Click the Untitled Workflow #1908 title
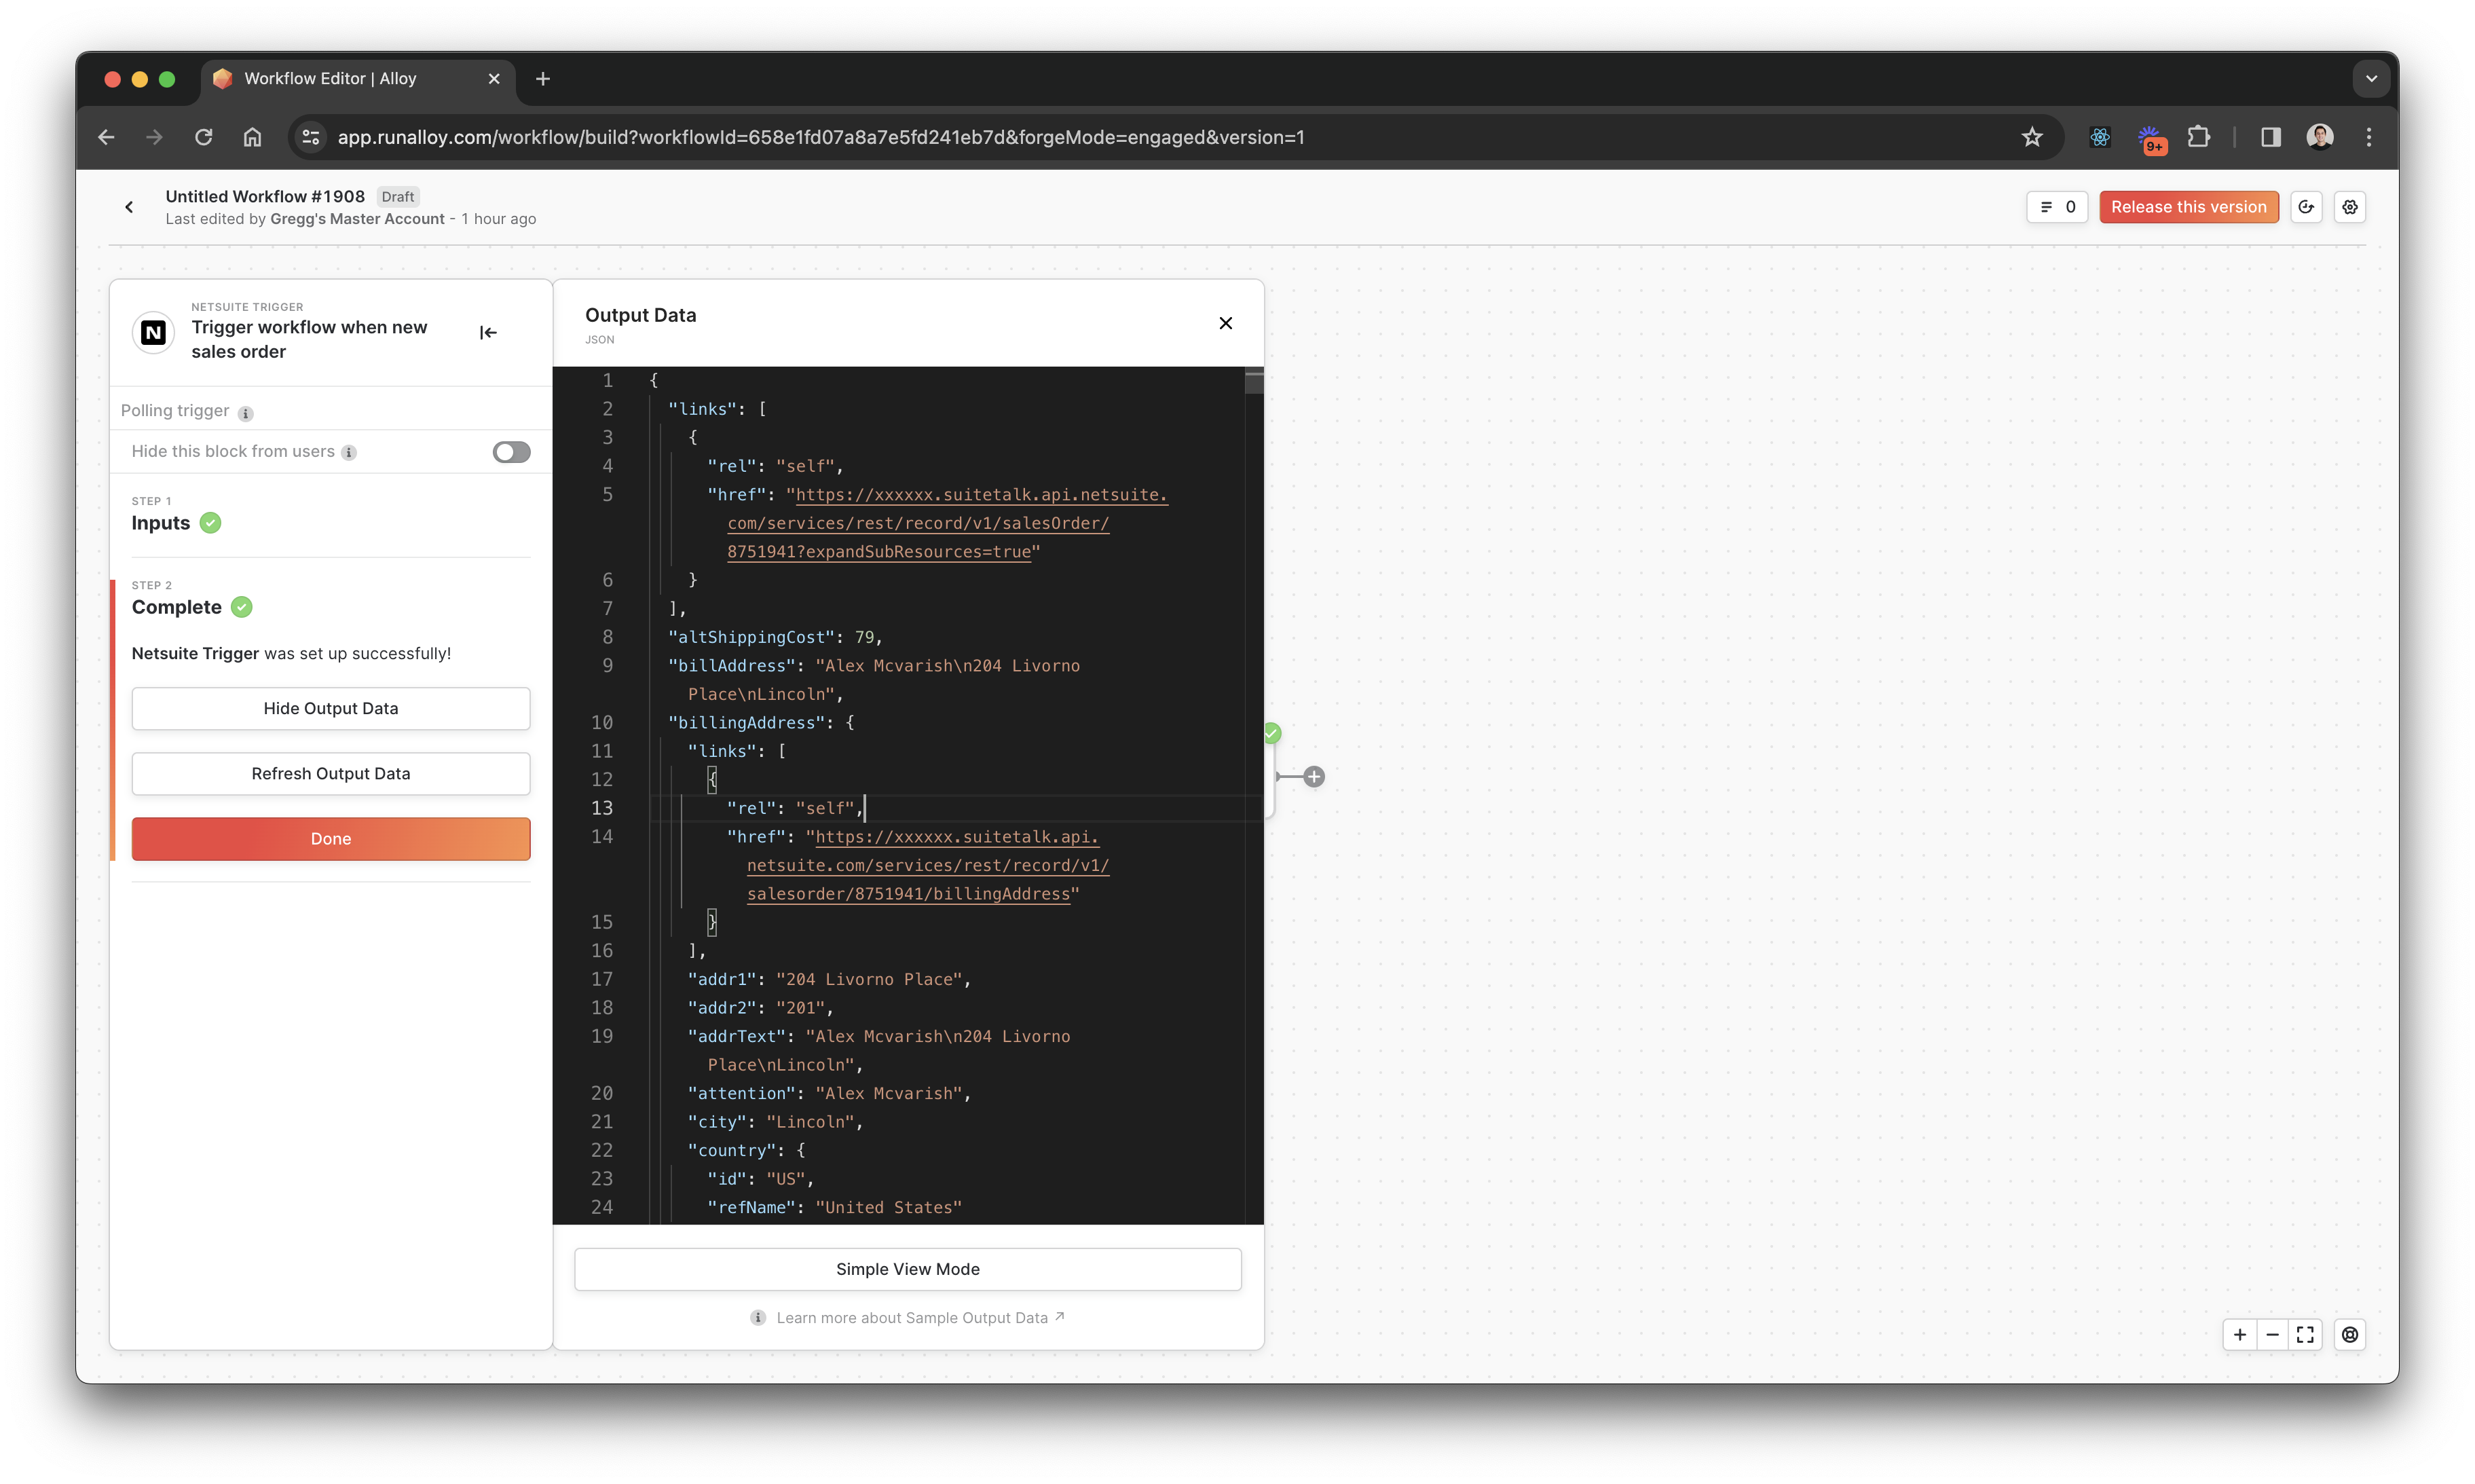The width and height of the screenshot is (2475, 1484). tap(265, 196)
